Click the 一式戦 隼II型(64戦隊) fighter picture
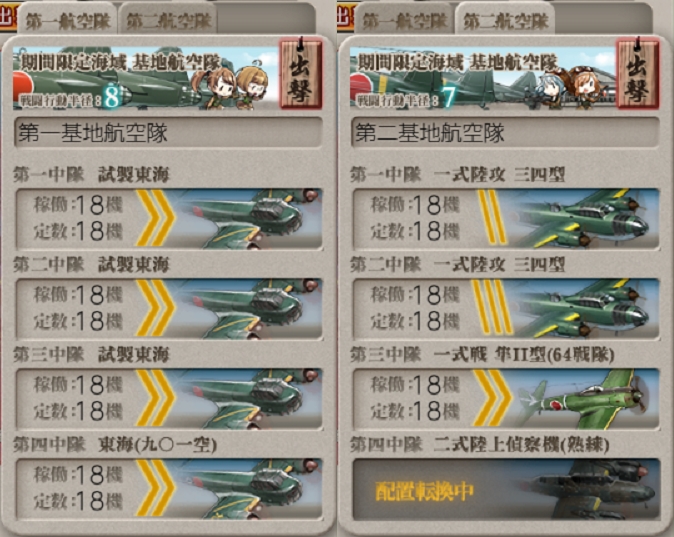 [x=584, y=399]
